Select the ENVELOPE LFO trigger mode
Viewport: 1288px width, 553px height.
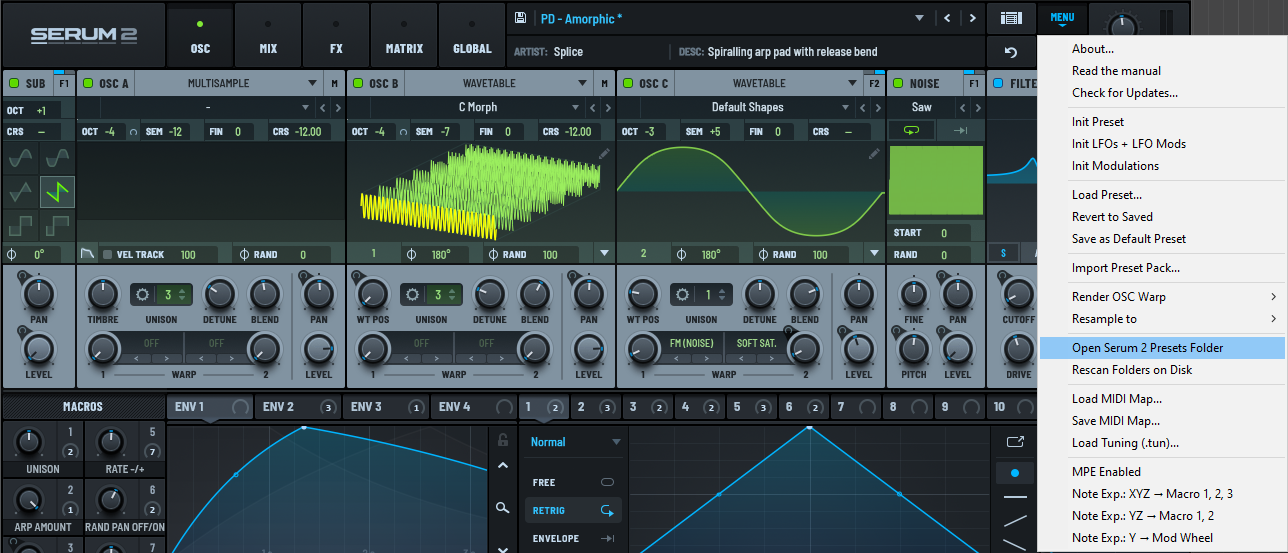coord(573,538)
